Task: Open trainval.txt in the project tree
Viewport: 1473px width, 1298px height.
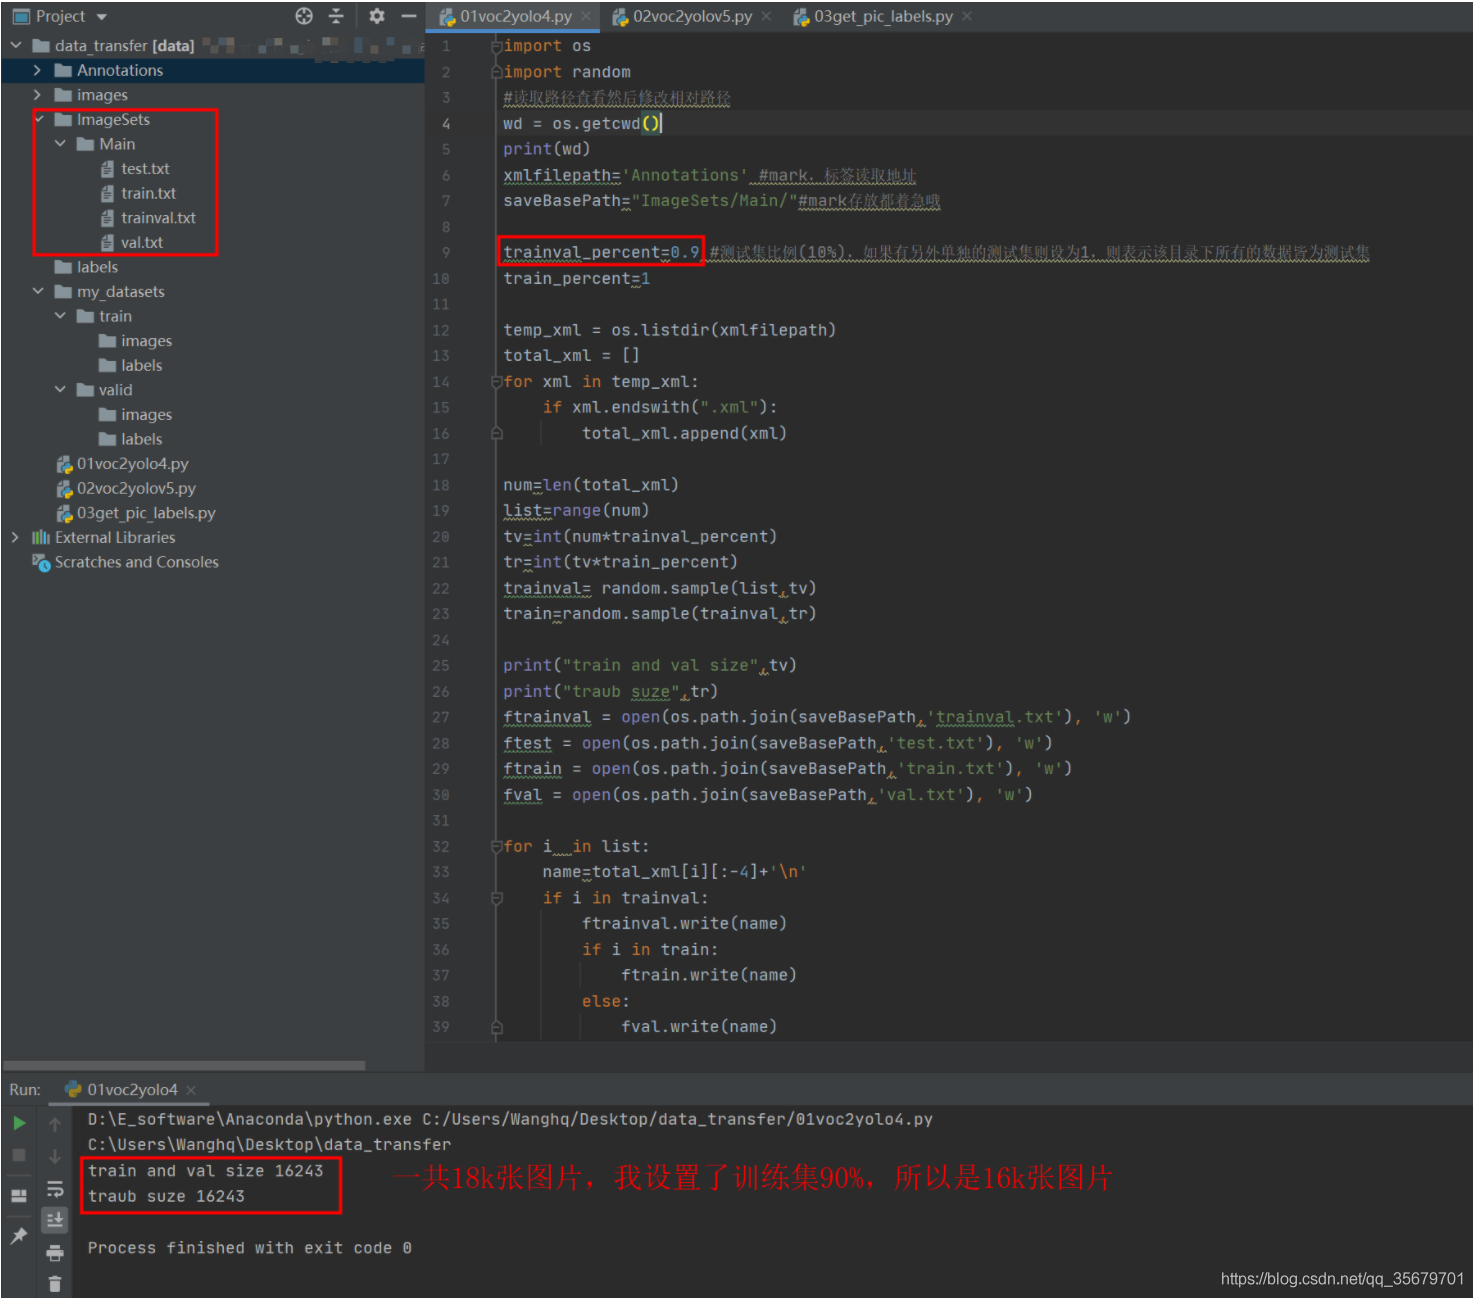Action: 158,218
